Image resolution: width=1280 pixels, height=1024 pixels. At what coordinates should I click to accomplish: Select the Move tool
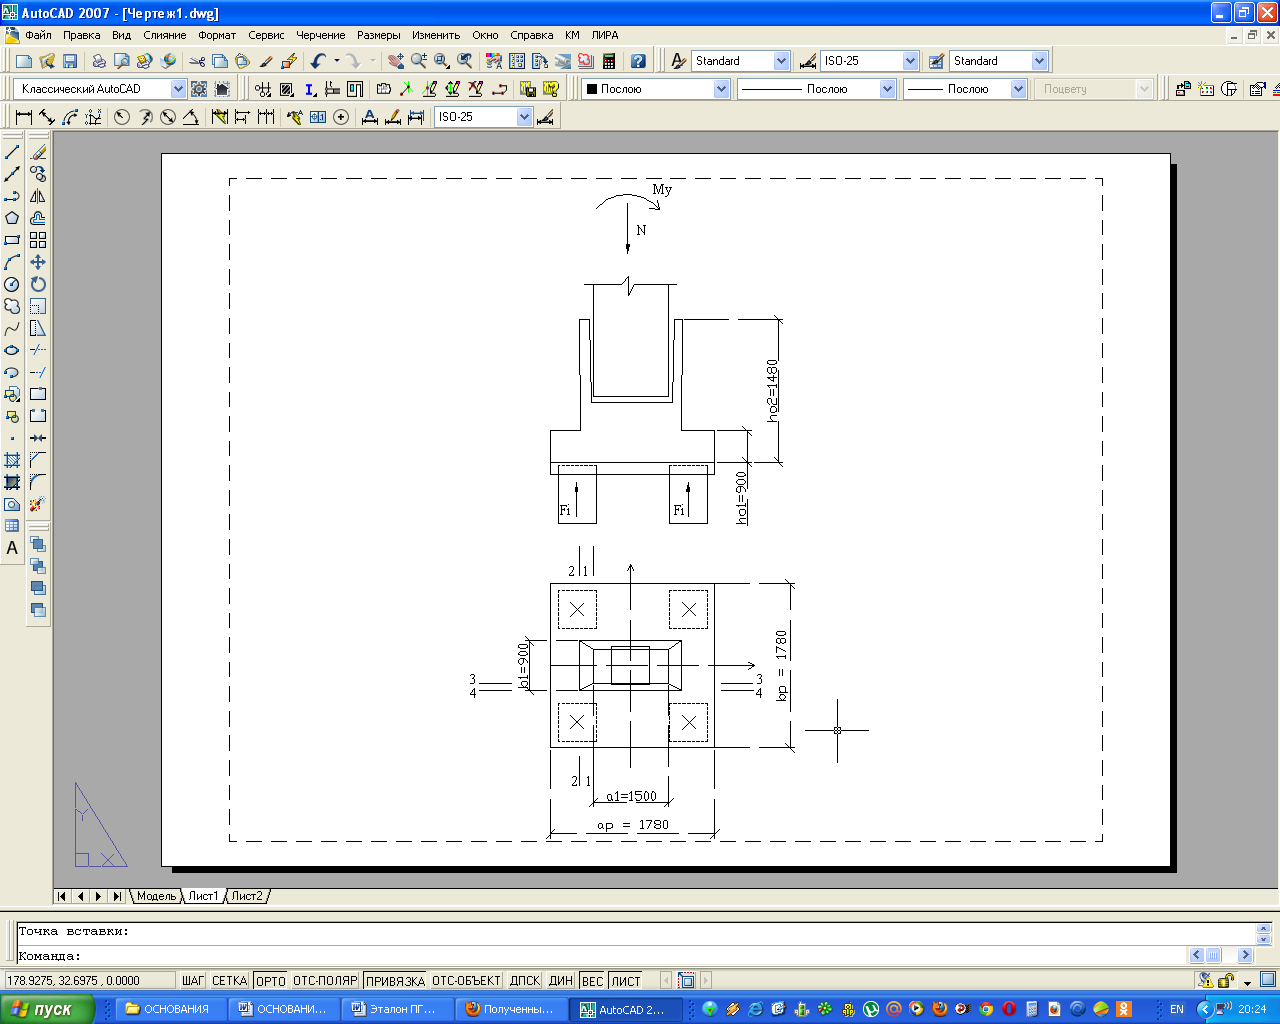click(38, 262)
